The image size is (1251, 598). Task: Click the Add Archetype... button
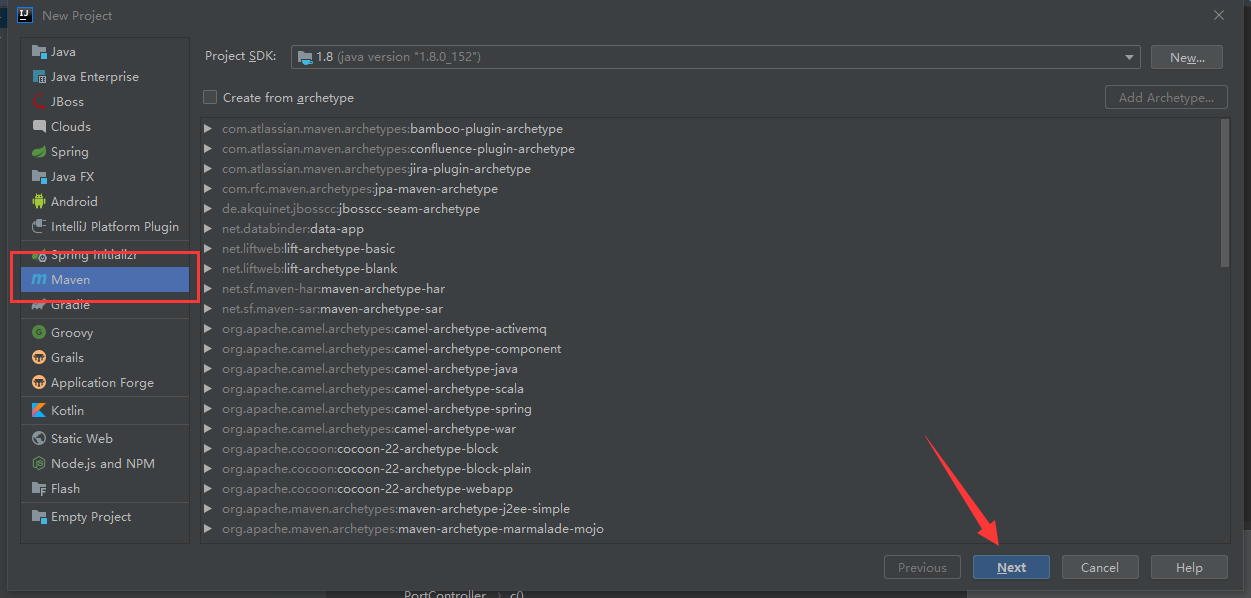1166,97
